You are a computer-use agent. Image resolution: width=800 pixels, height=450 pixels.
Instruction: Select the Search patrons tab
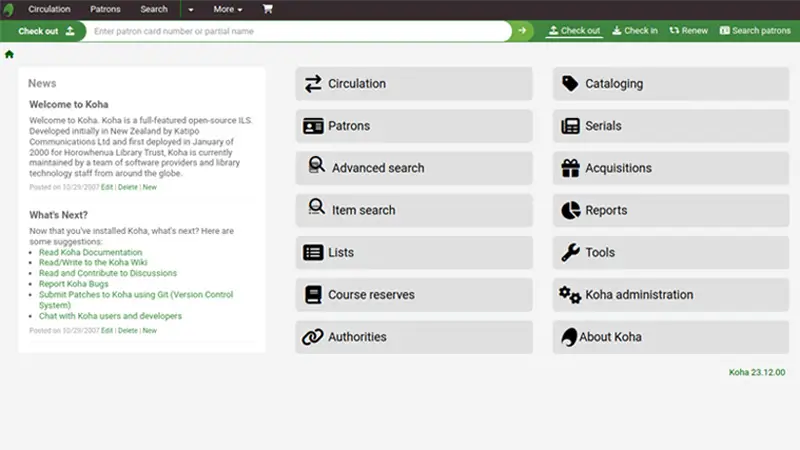755,31
